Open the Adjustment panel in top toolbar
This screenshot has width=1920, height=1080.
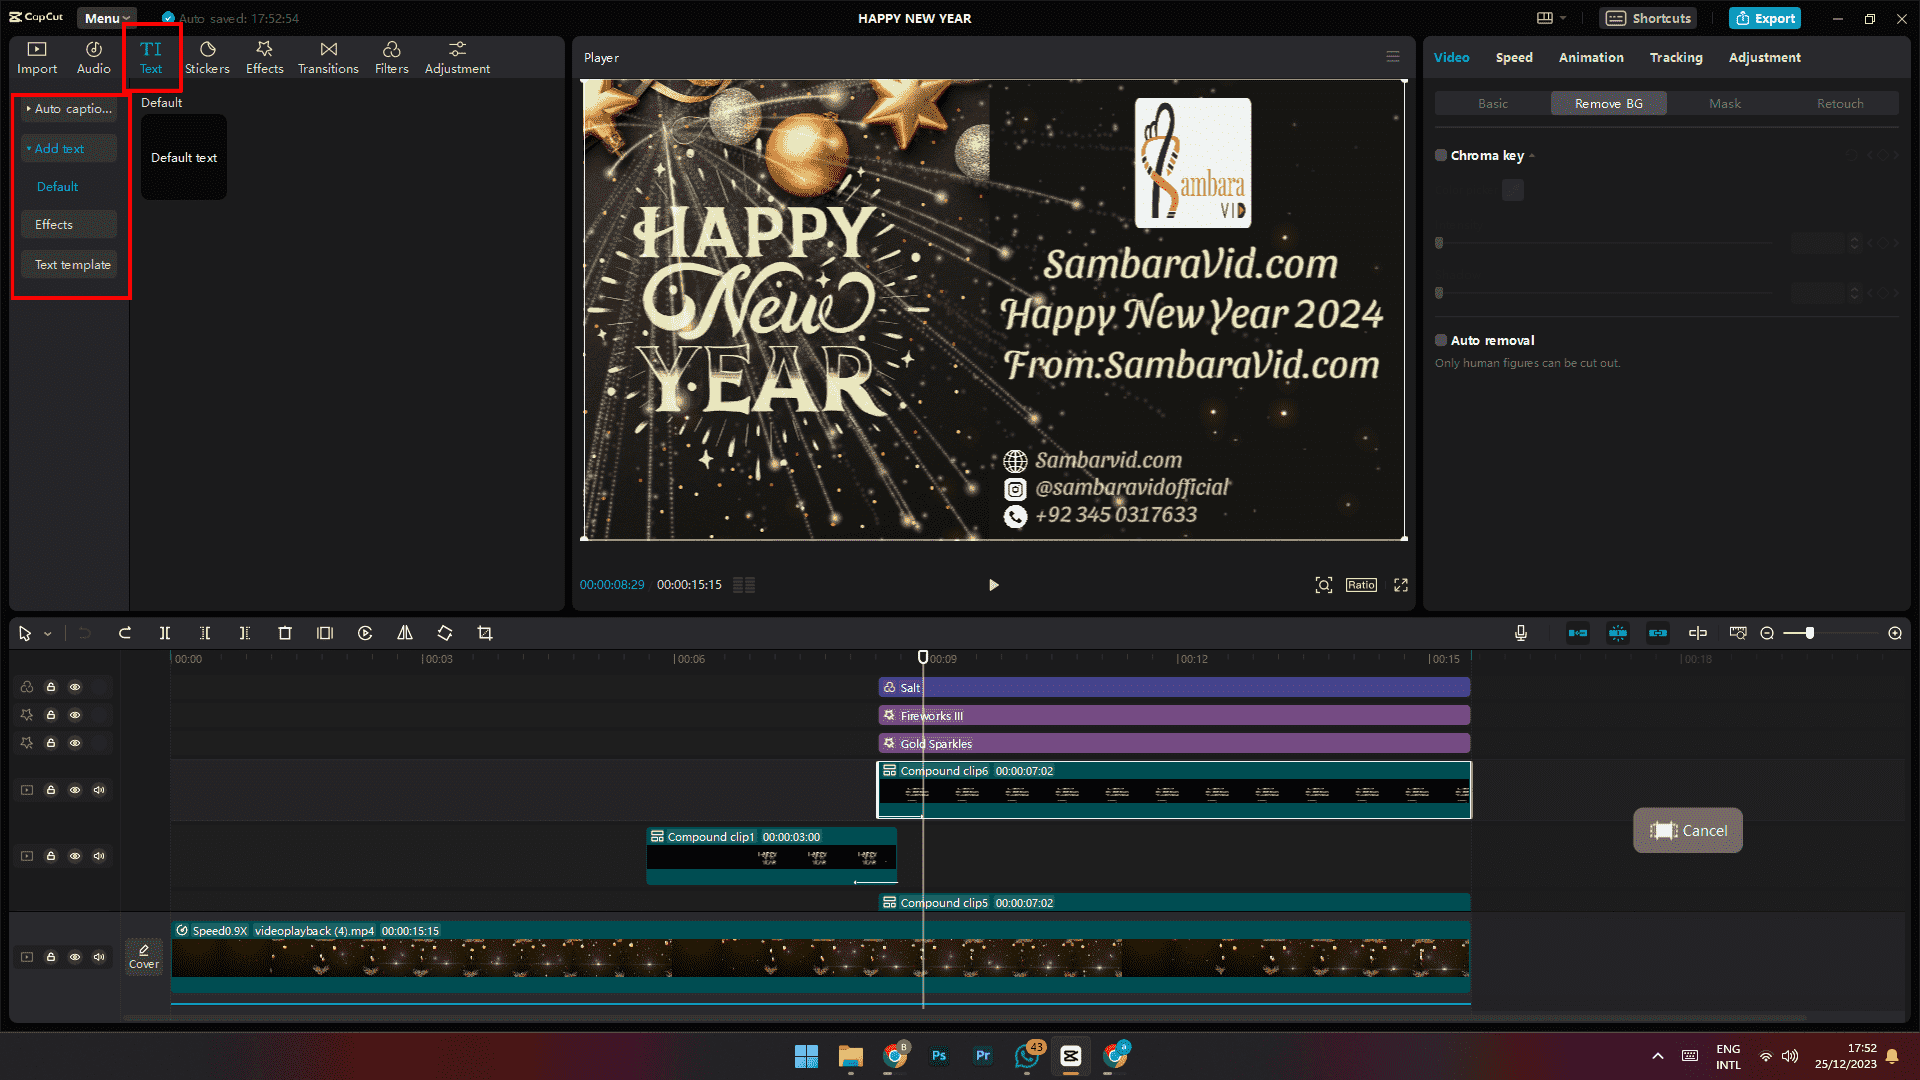[457, 58]
